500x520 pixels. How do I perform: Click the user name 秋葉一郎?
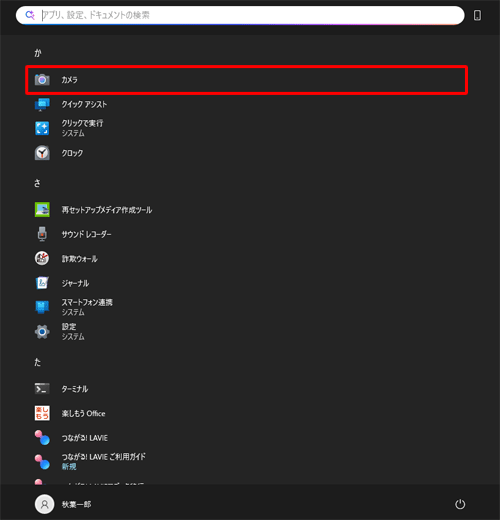tap(76, 504)
